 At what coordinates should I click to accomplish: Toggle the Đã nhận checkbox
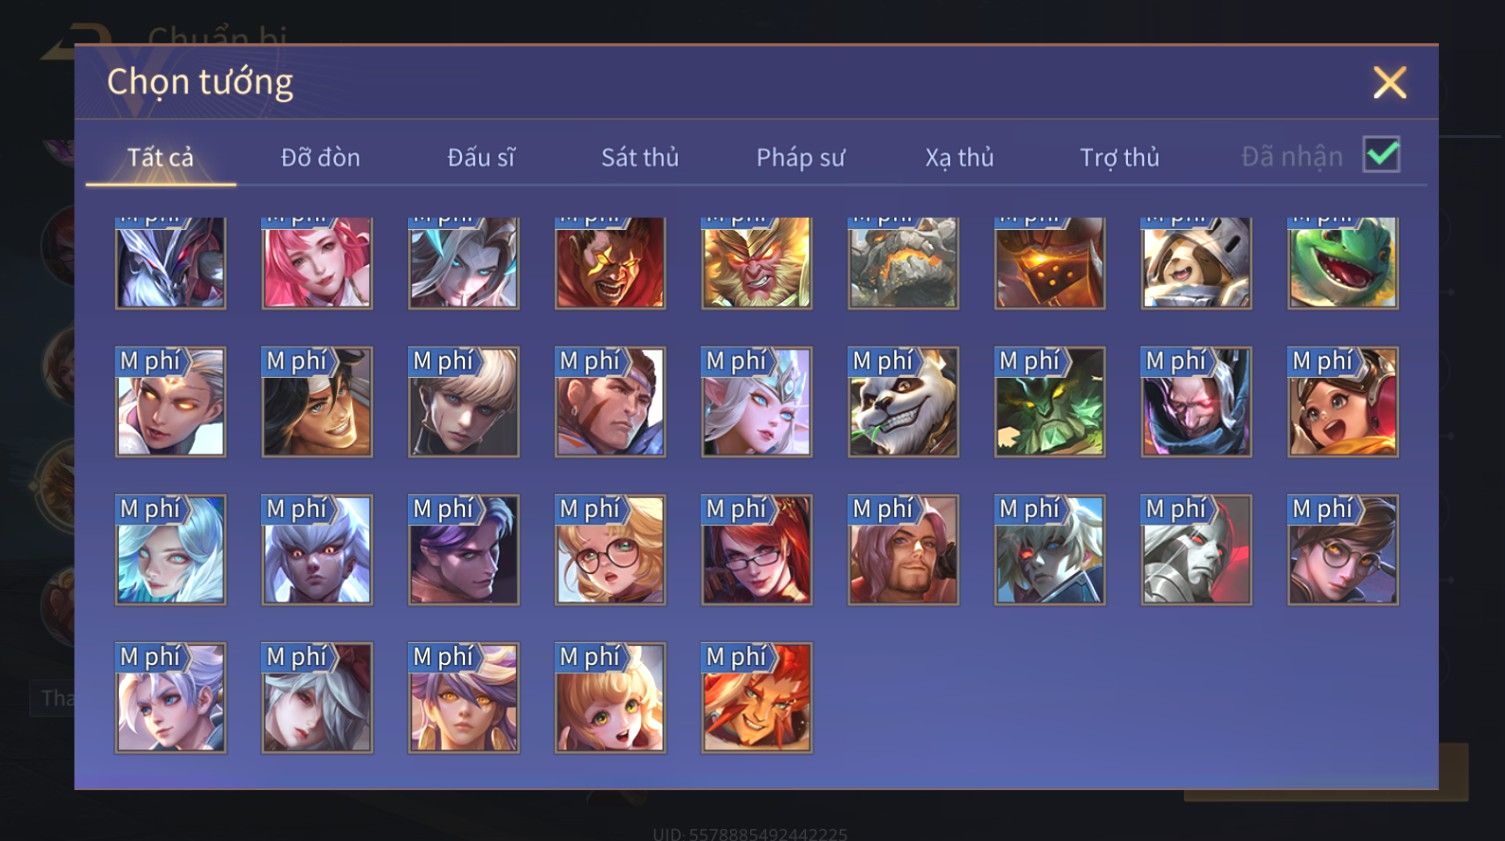pyautogui.click(x=1381, y=155)
